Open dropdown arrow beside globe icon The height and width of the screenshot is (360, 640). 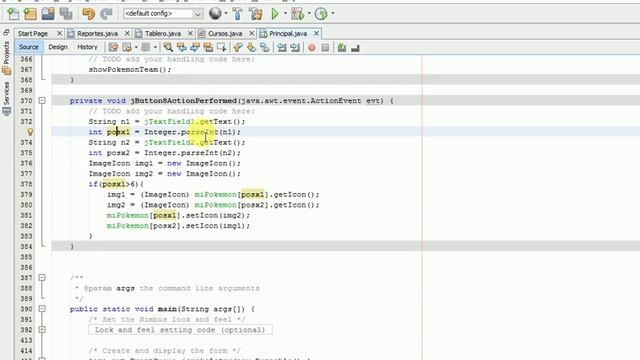tap(226, 13)
